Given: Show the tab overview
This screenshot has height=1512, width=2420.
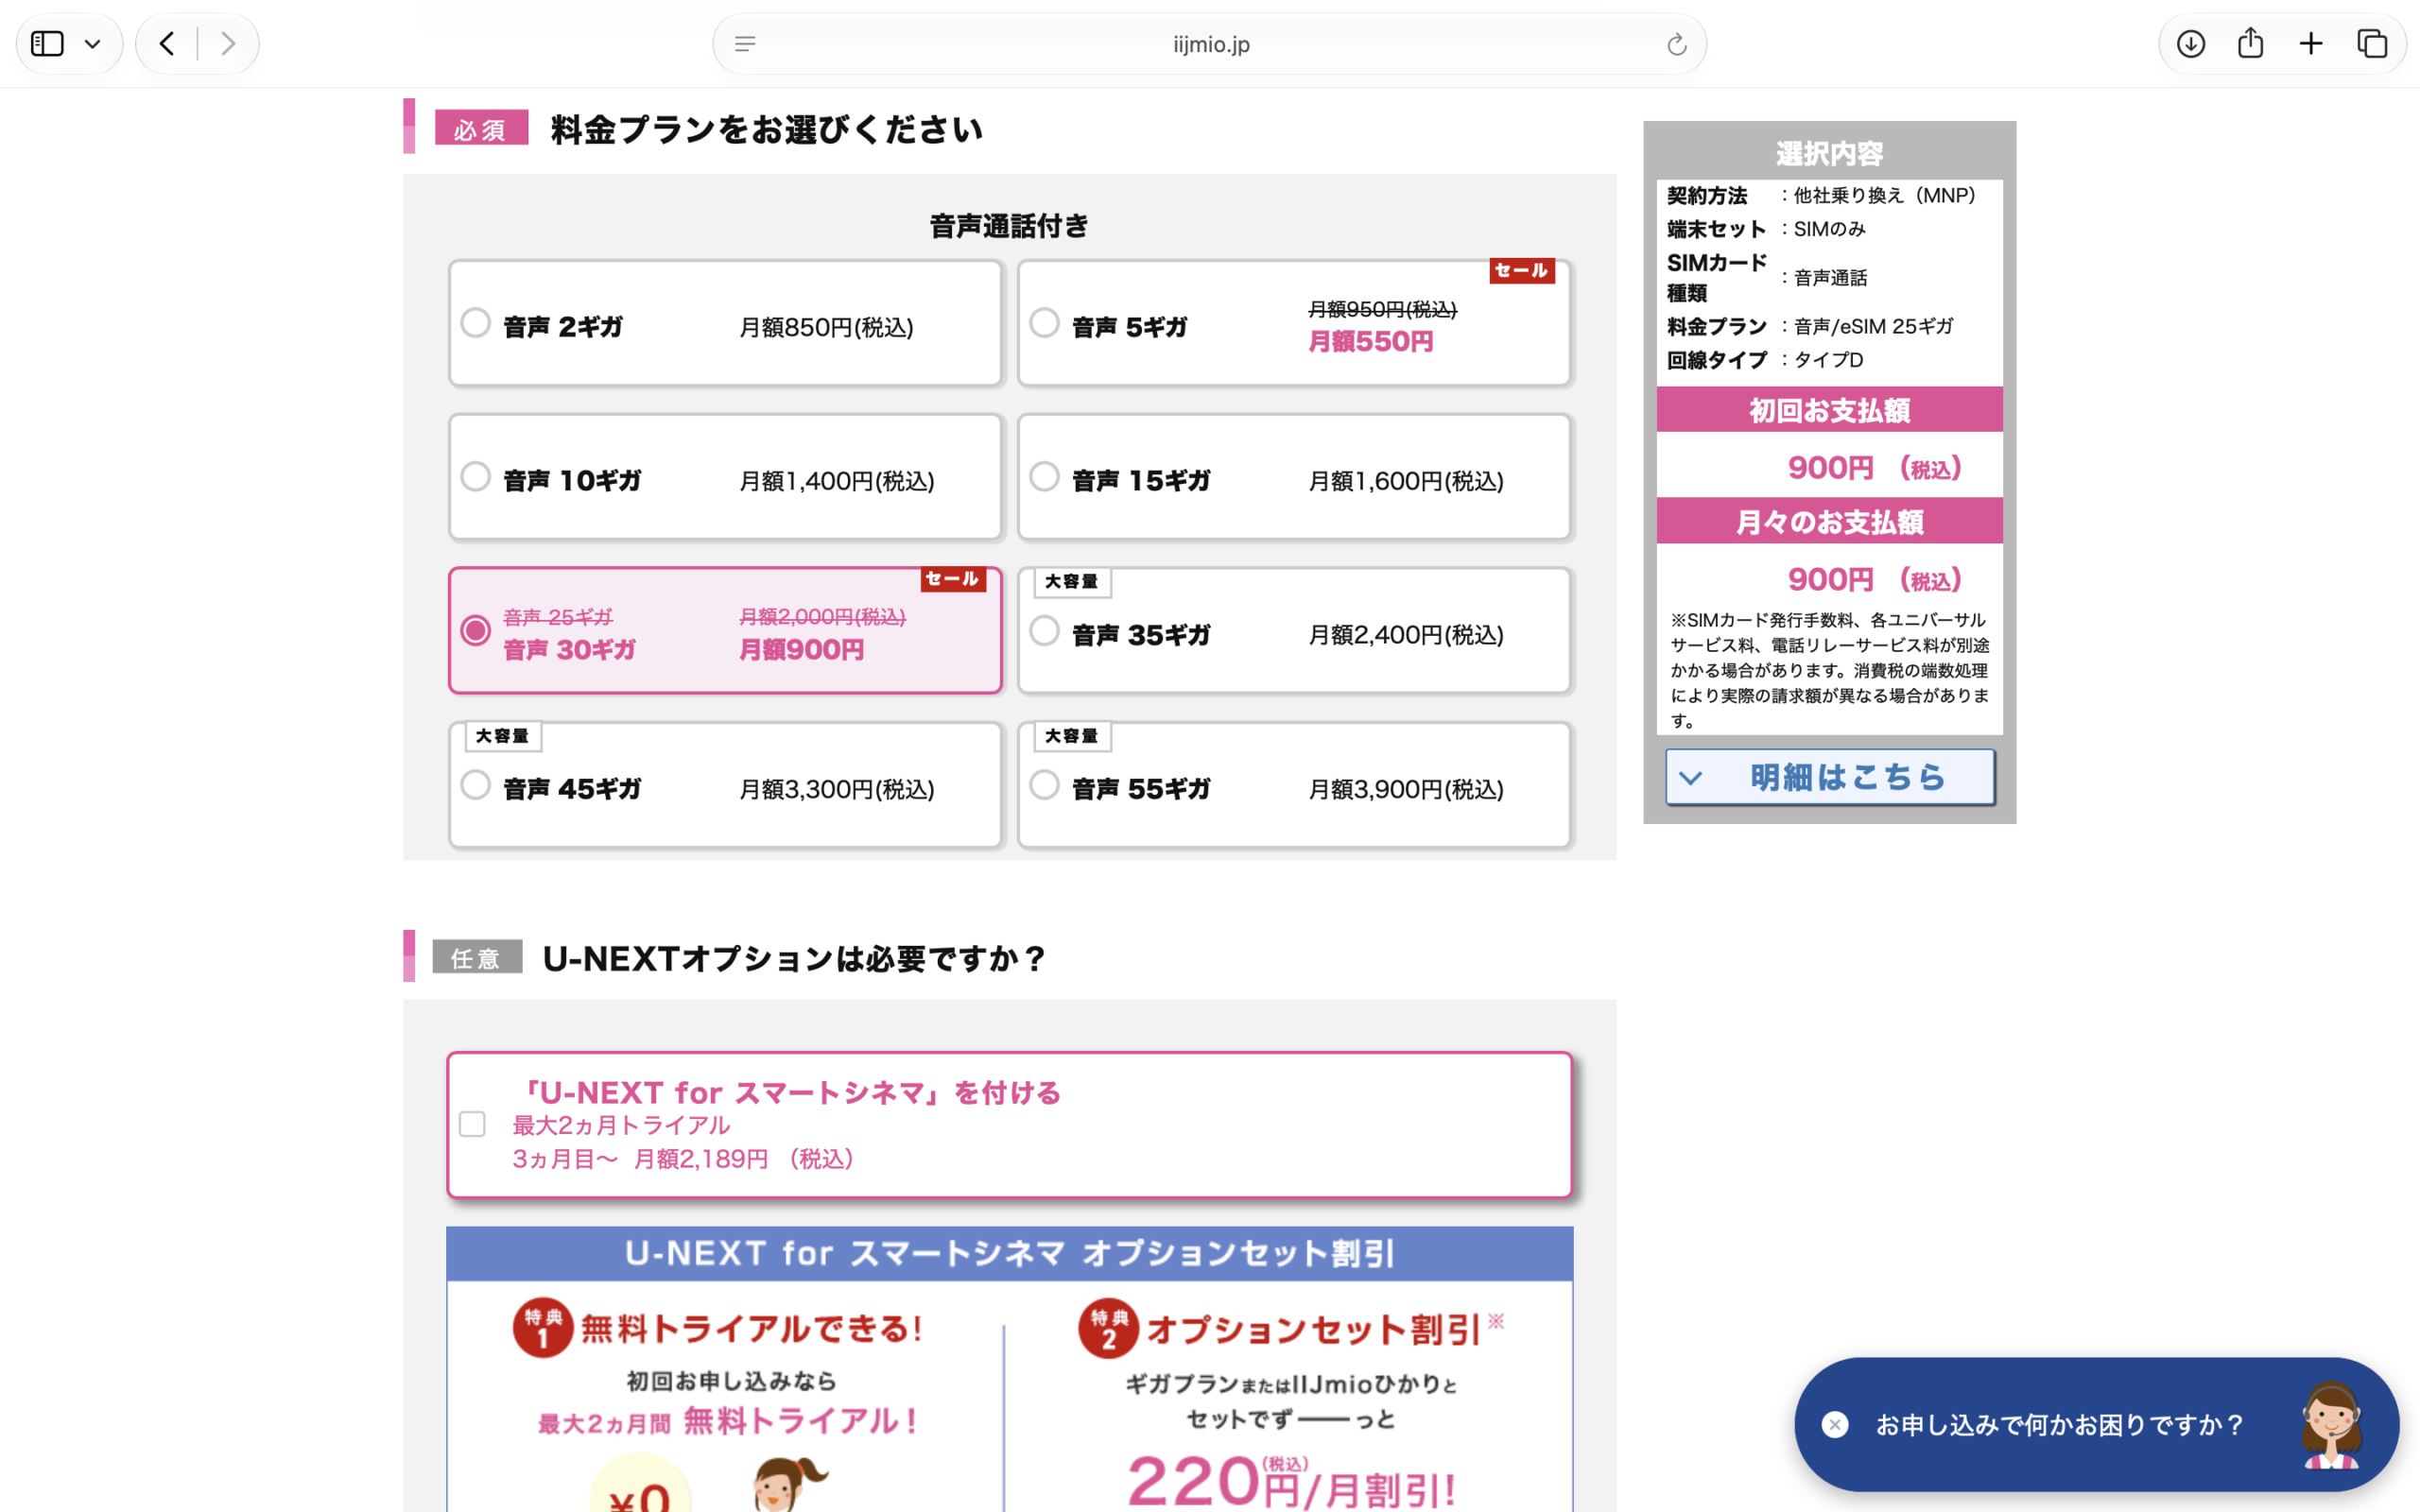Looking at the screenshot, I should tap(2372, 44).
